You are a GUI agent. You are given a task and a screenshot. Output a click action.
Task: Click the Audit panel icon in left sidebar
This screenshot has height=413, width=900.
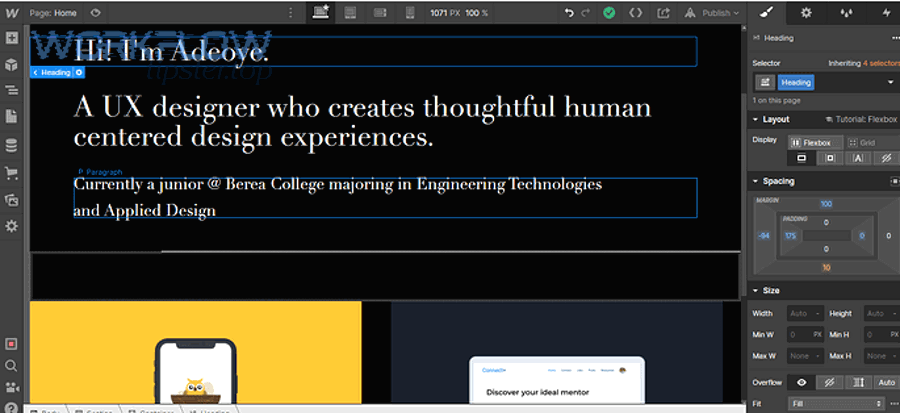(x=11, y=344)
